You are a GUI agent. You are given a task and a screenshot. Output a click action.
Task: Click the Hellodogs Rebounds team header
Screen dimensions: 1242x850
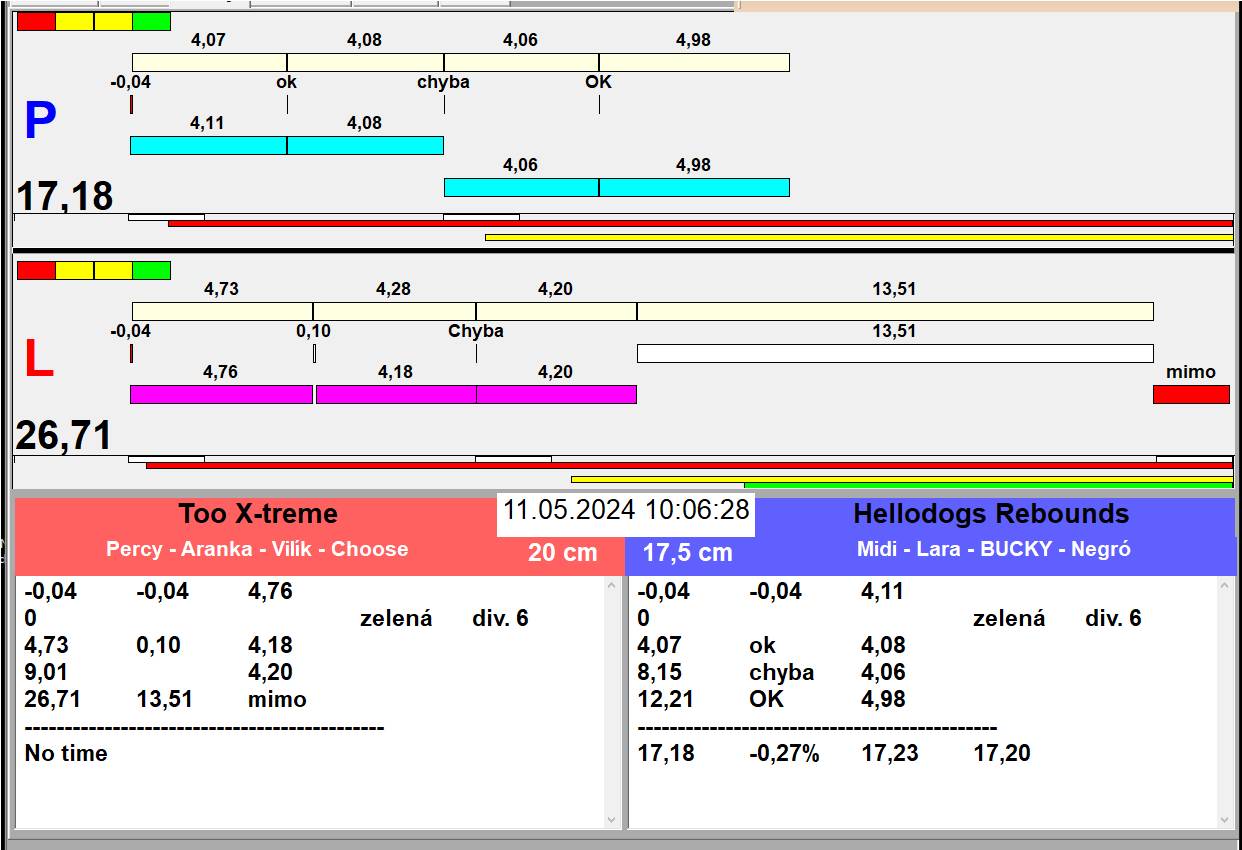990,514
